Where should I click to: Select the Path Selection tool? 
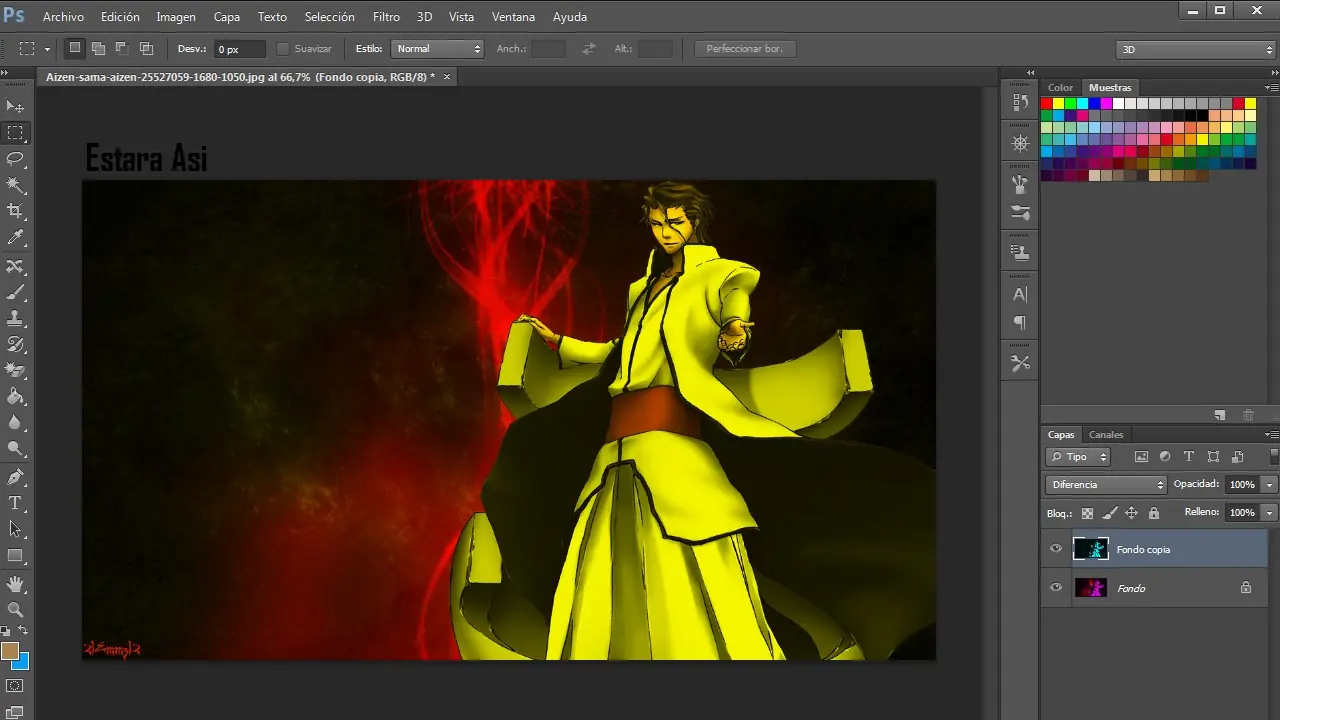(15, 529)
